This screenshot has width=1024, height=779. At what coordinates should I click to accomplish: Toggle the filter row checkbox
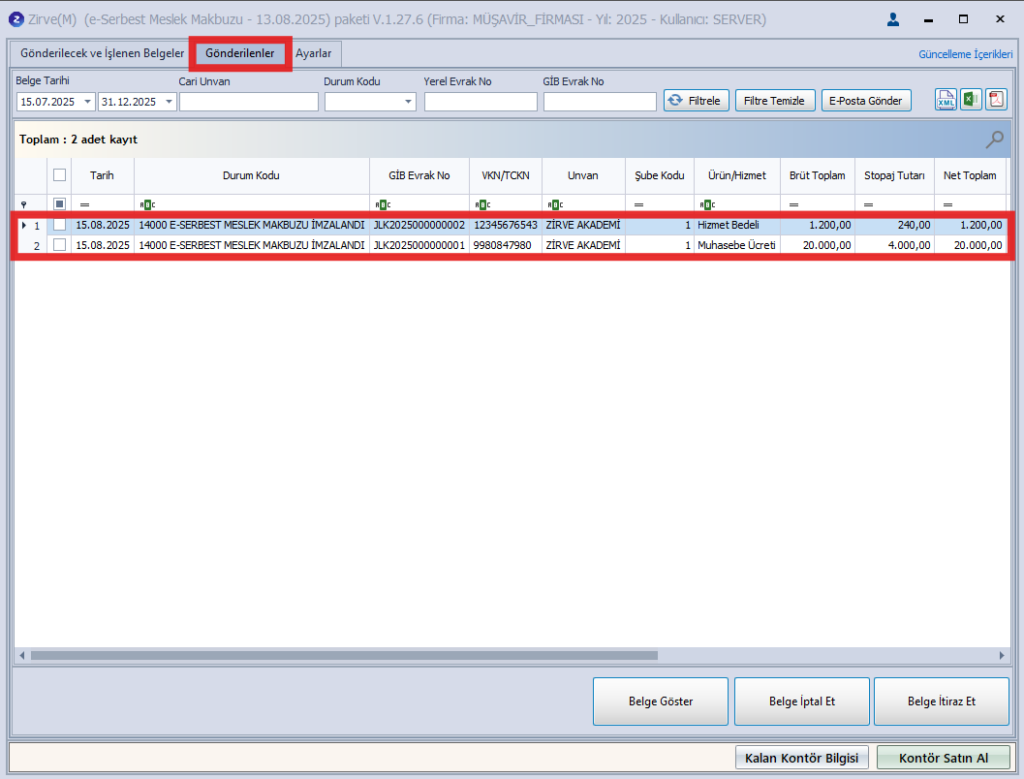point(59,204)
